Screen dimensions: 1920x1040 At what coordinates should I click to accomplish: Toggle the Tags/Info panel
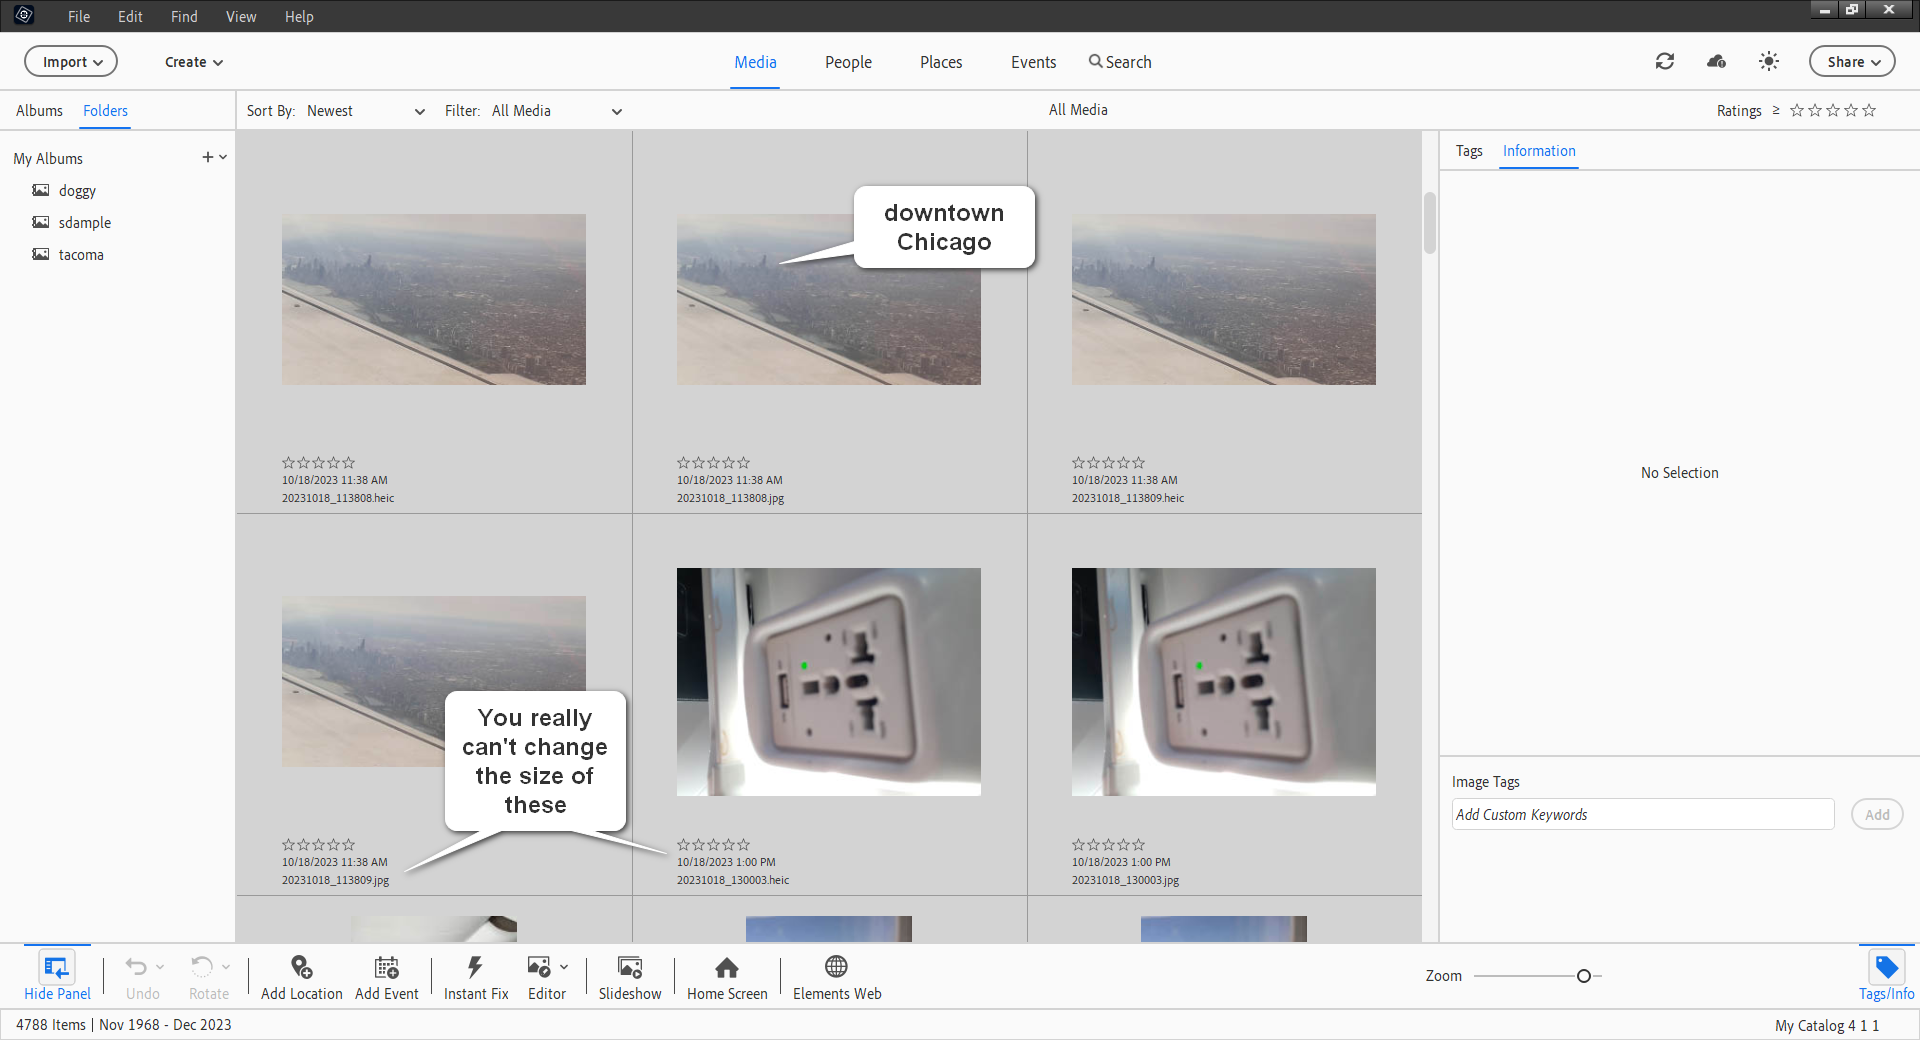click(x=1885, y=976)
